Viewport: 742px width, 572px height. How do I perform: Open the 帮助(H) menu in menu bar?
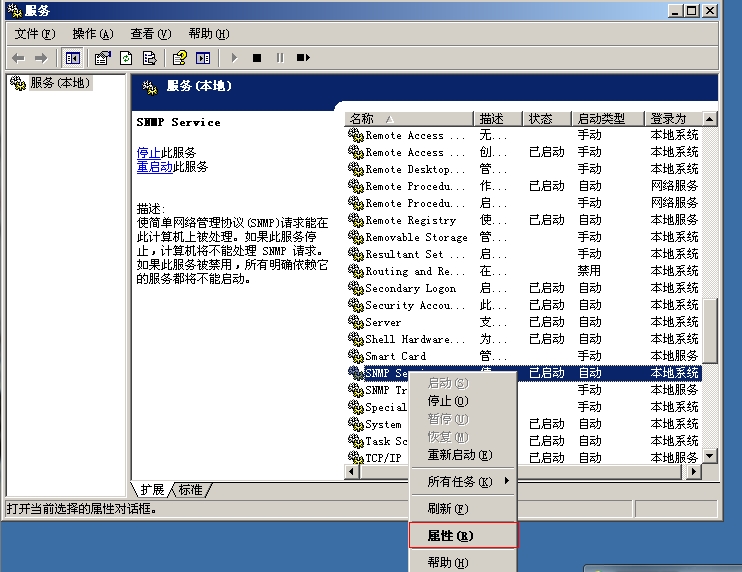tap(209, 34)
